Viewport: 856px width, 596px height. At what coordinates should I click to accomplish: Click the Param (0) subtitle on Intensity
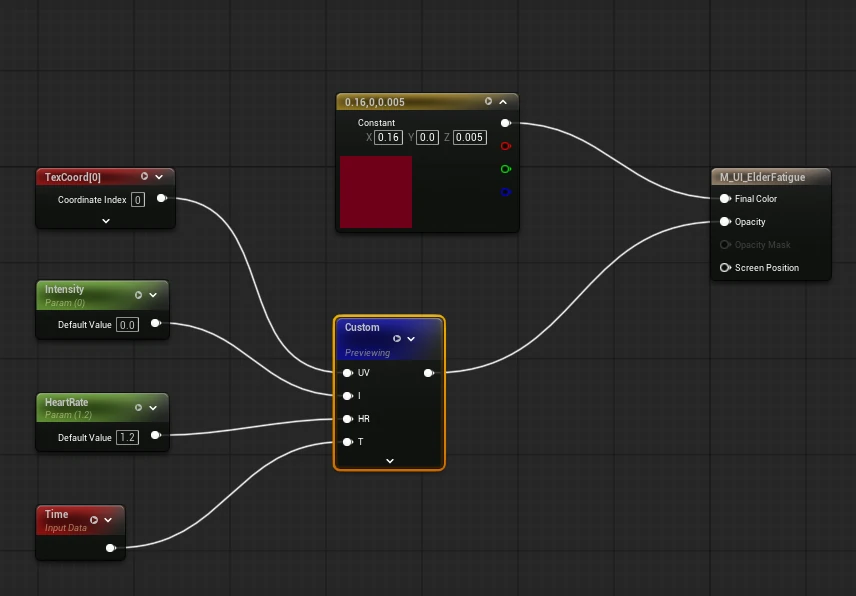(x=65, y=302)
